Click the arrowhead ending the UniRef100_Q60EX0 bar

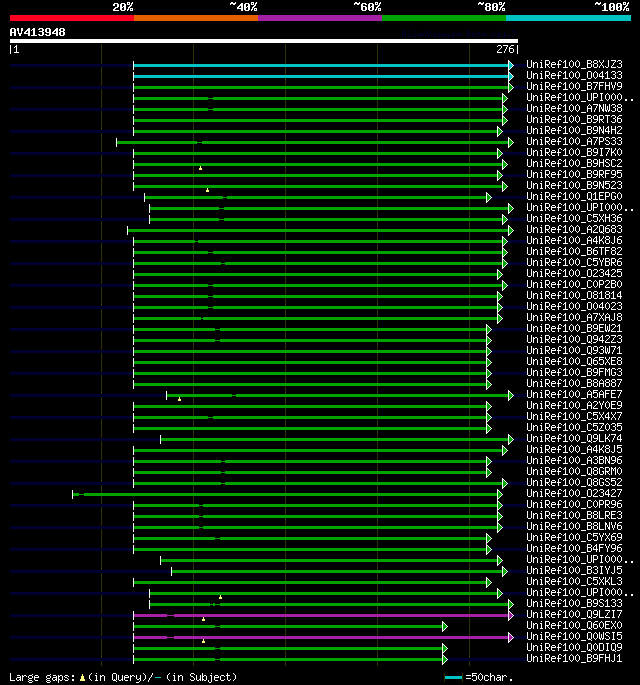click(445, 626)
